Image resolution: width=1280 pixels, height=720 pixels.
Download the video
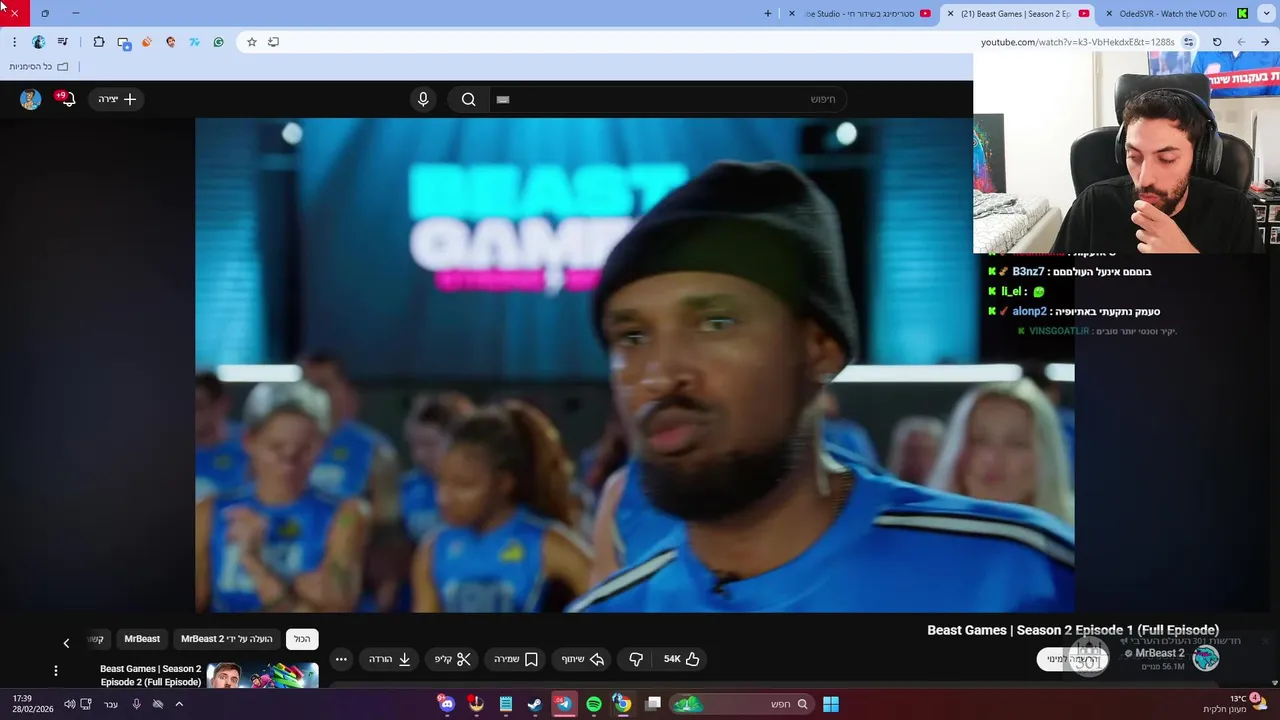pos(390,659)
